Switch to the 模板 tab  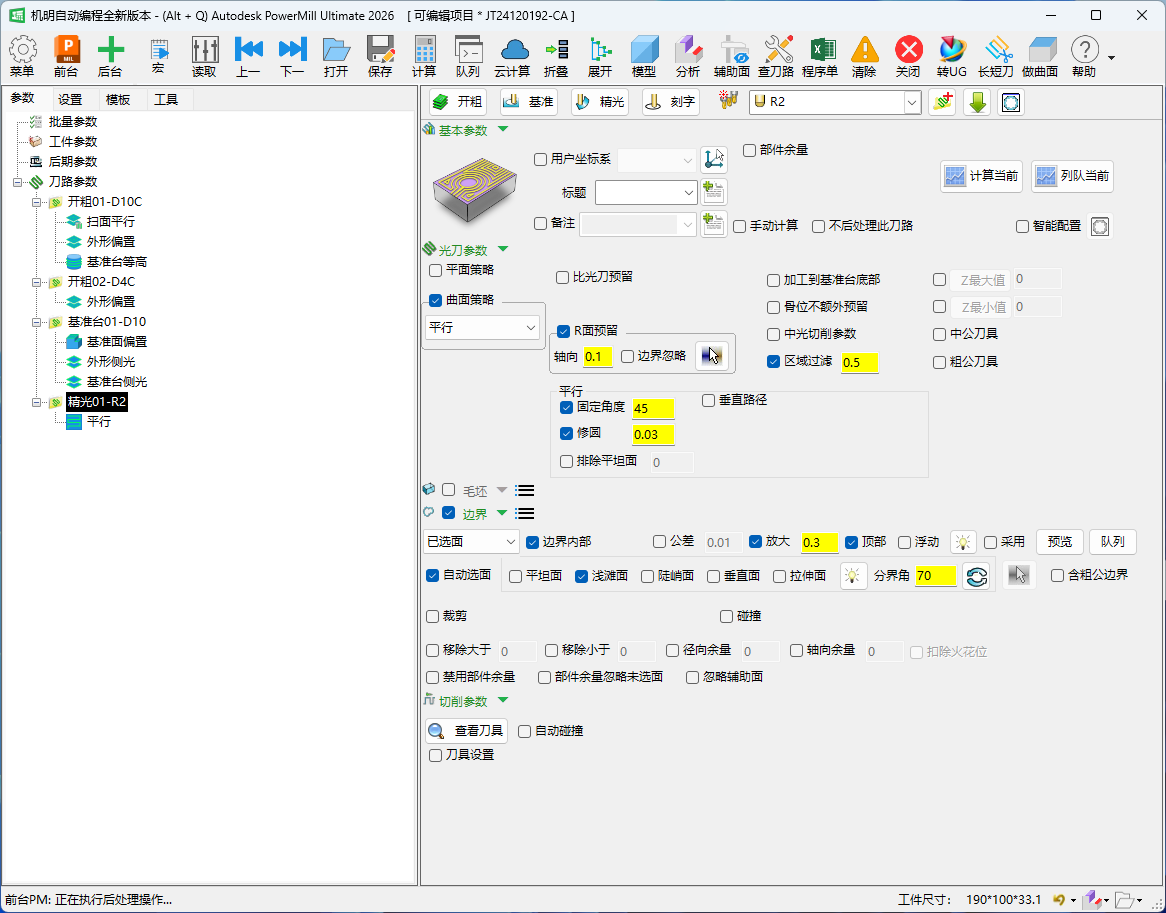click(x=117, y=100)
